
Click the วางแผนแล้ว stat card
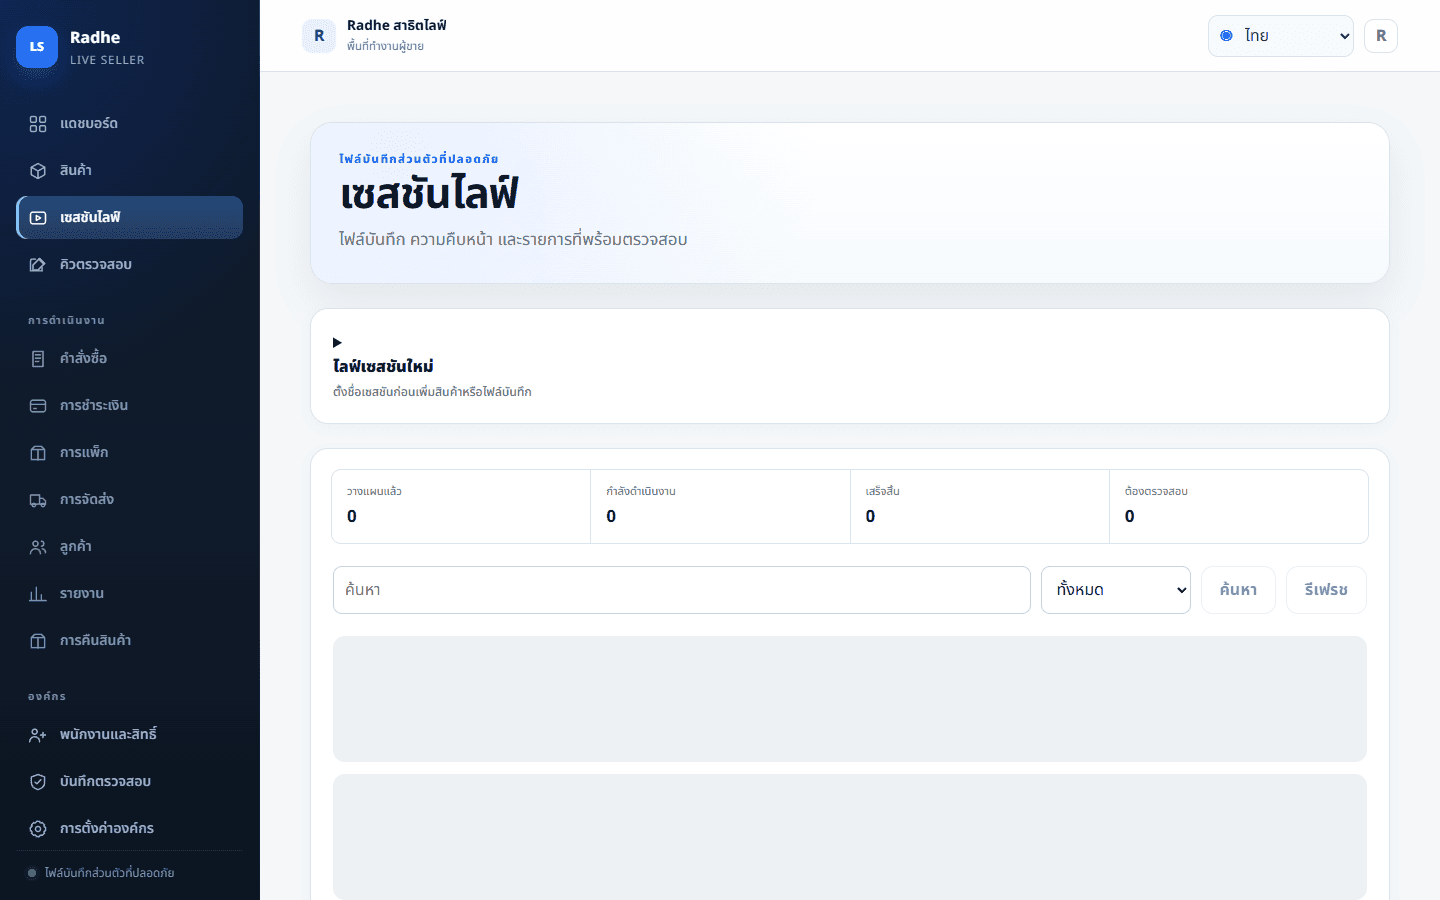pyautogui.click(x=461, y=507)
